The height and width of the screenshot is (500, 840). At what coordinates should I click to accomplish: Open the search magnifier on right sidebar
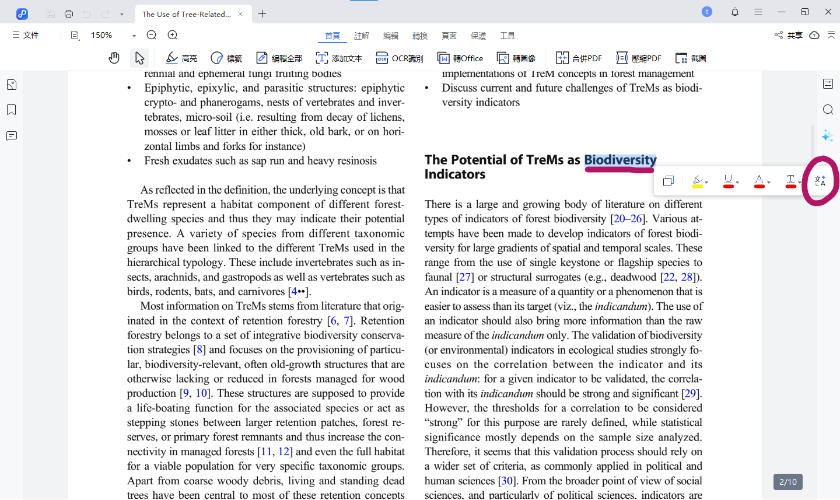[828, 110]
